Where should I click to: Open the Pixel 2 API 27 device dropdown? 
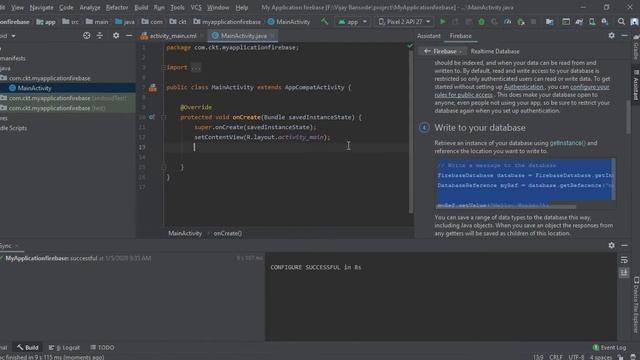click(x=404, y=22)
